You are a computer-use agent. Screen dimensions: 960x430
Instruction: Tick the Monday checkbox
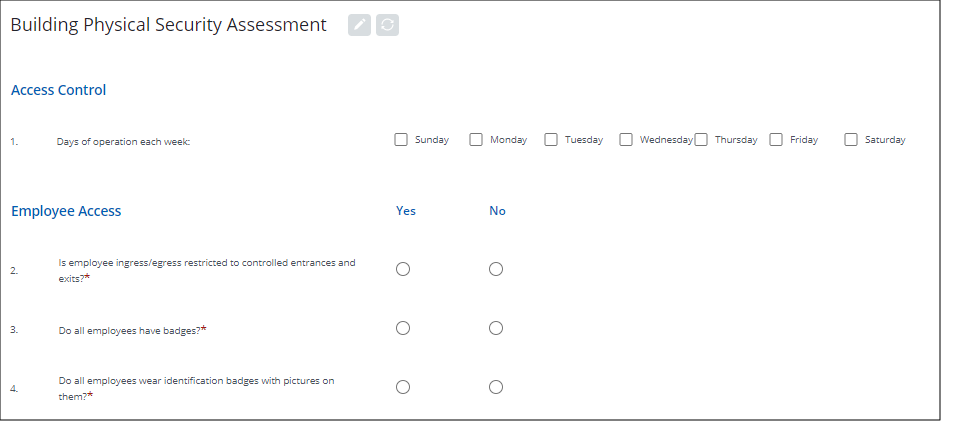pos(476,140)
